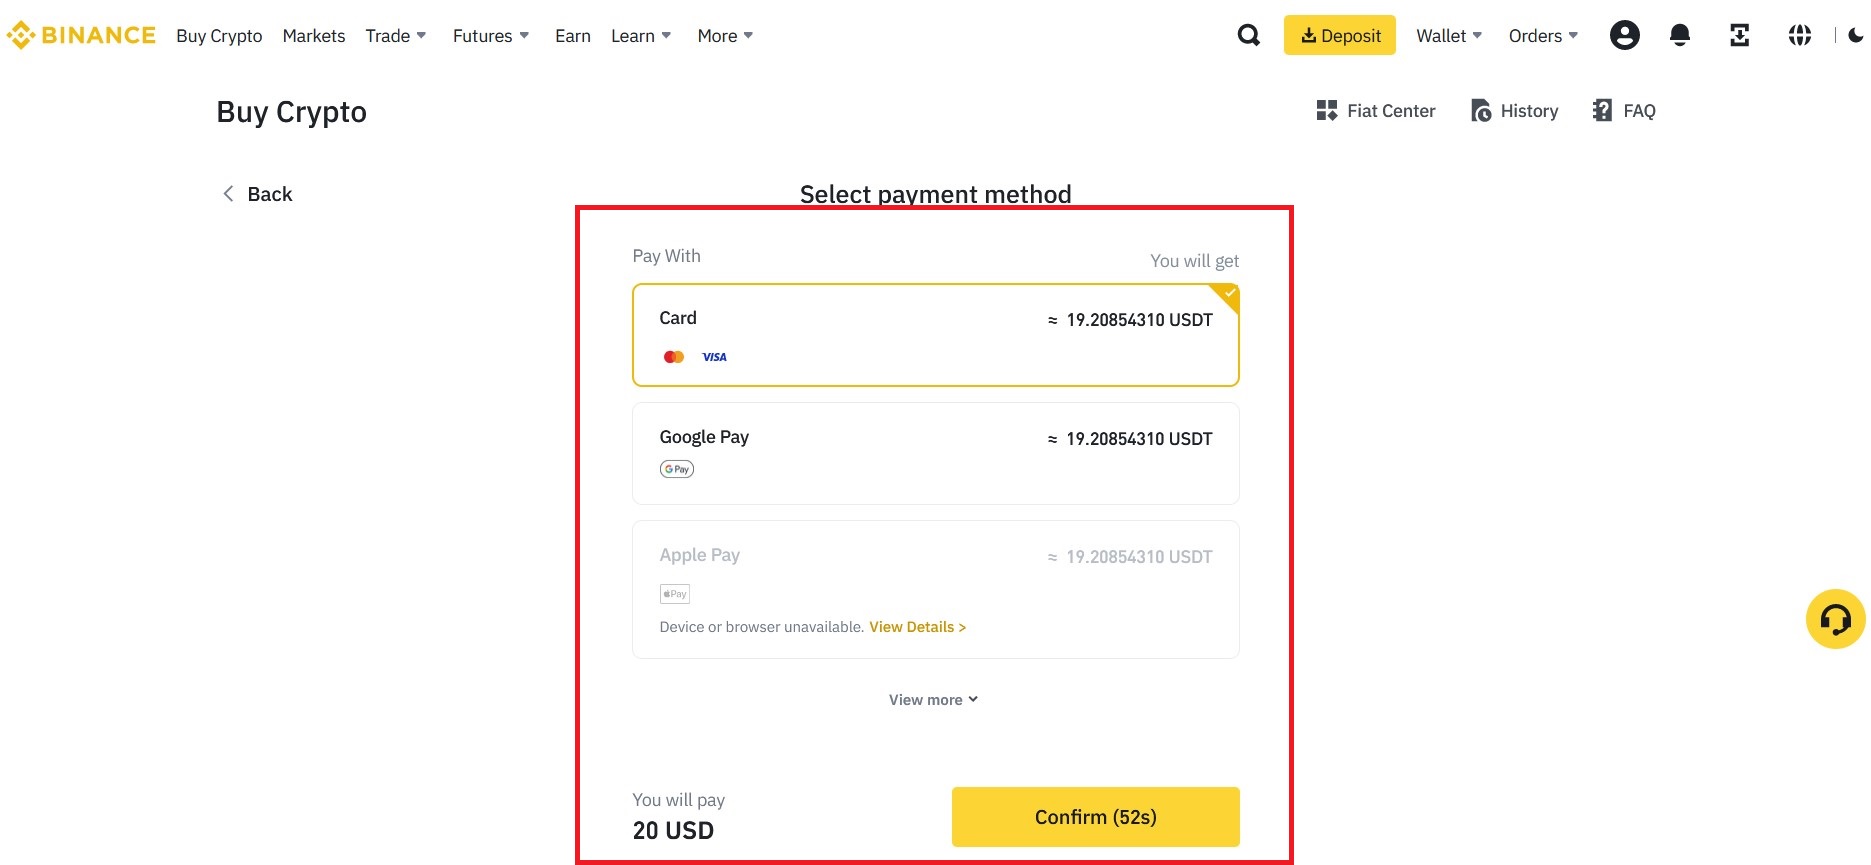Open the language globe icon
Screen dimensions: 1871x865
1800,36
